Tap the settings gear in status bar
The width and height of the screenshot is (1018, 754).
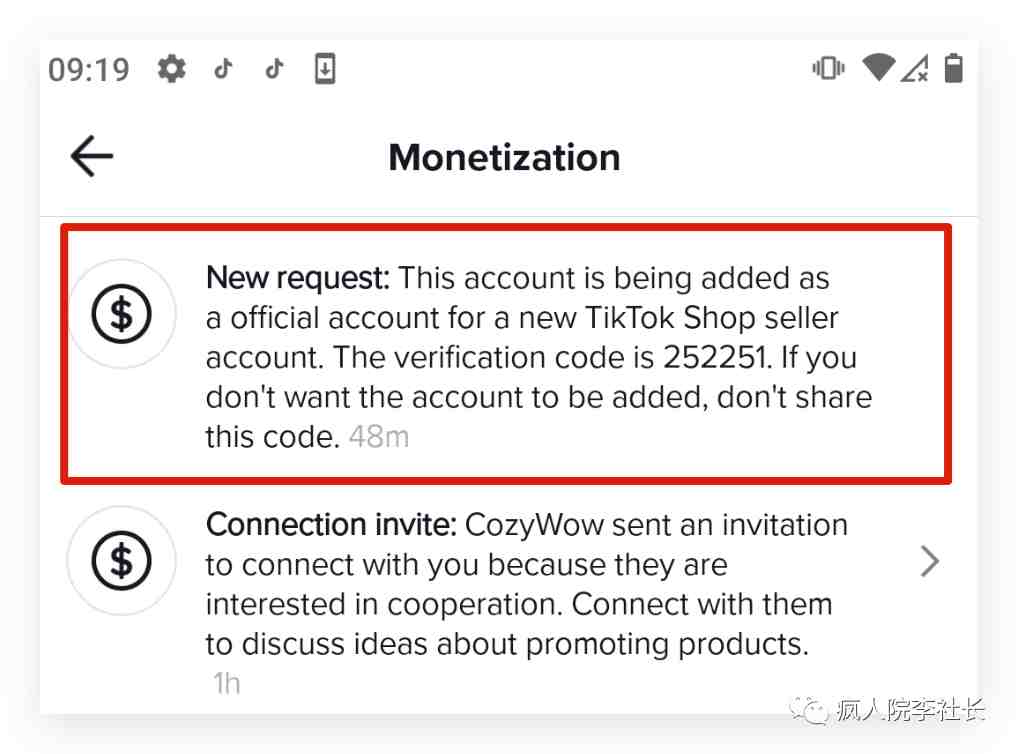172,69
